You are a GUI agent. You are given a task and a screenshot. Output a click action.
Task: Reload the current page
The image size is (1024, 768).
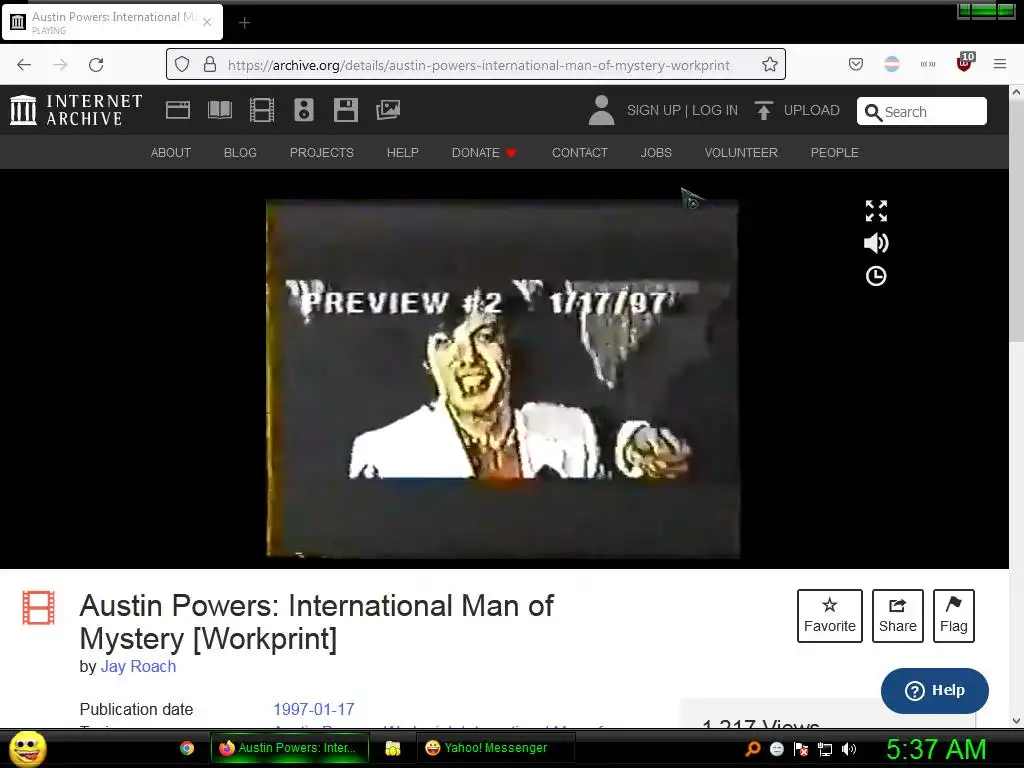click(96, 65)
